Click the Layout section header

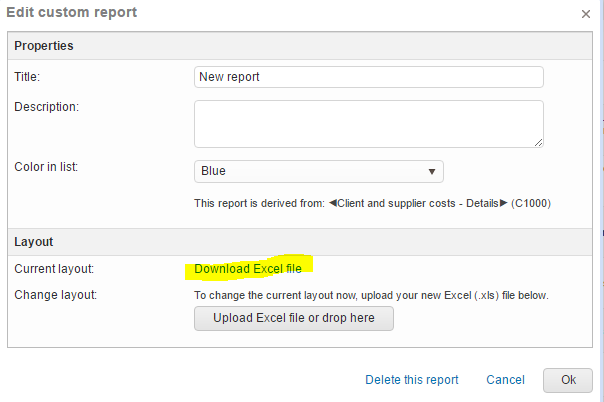point(34,241)
